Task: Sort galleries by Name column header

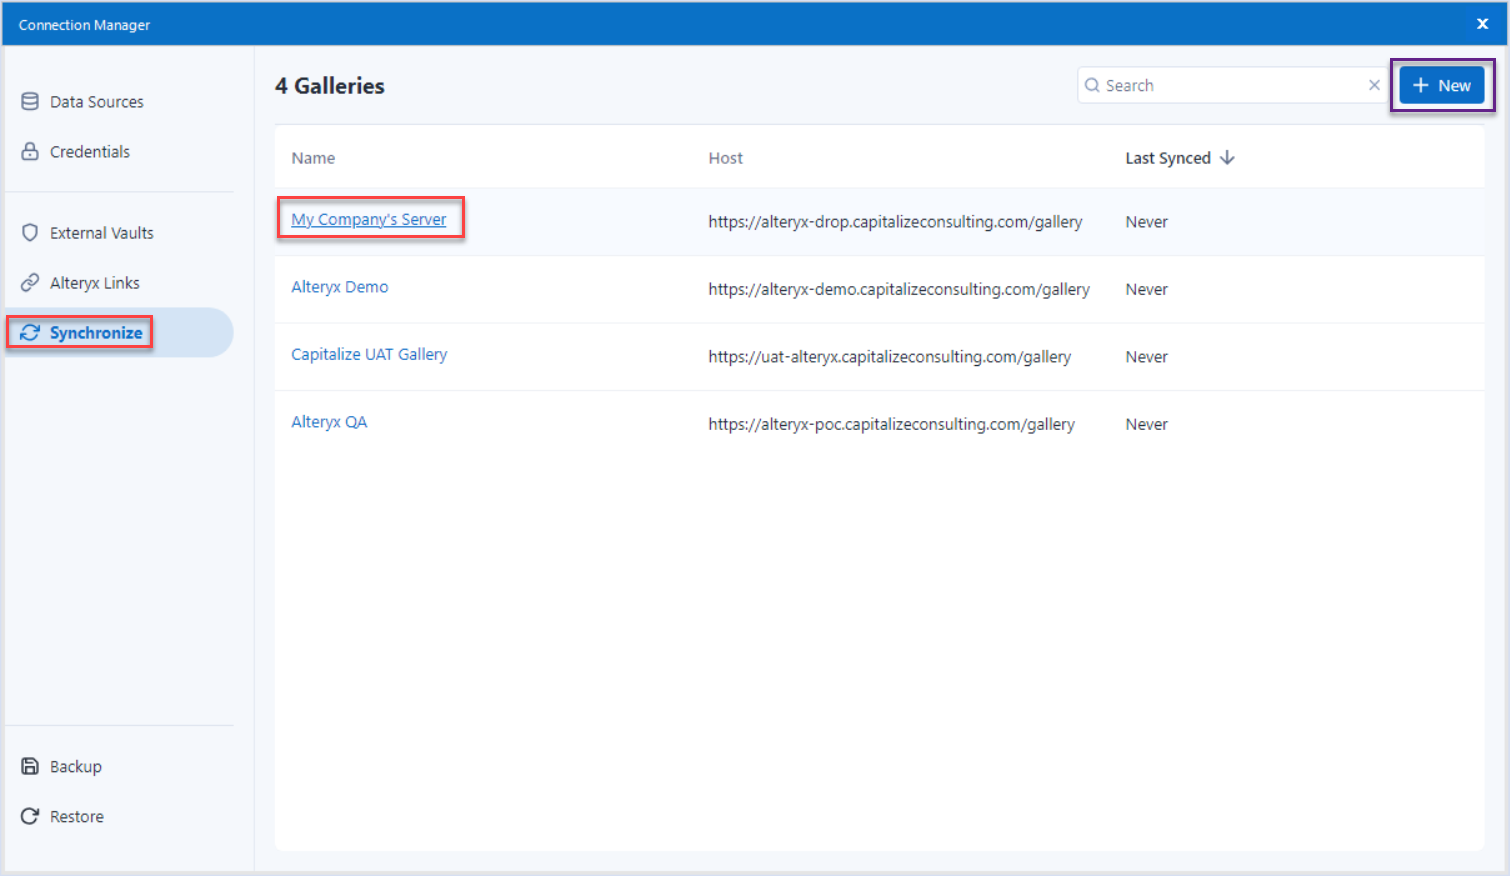Action: (x=313, y=158)
